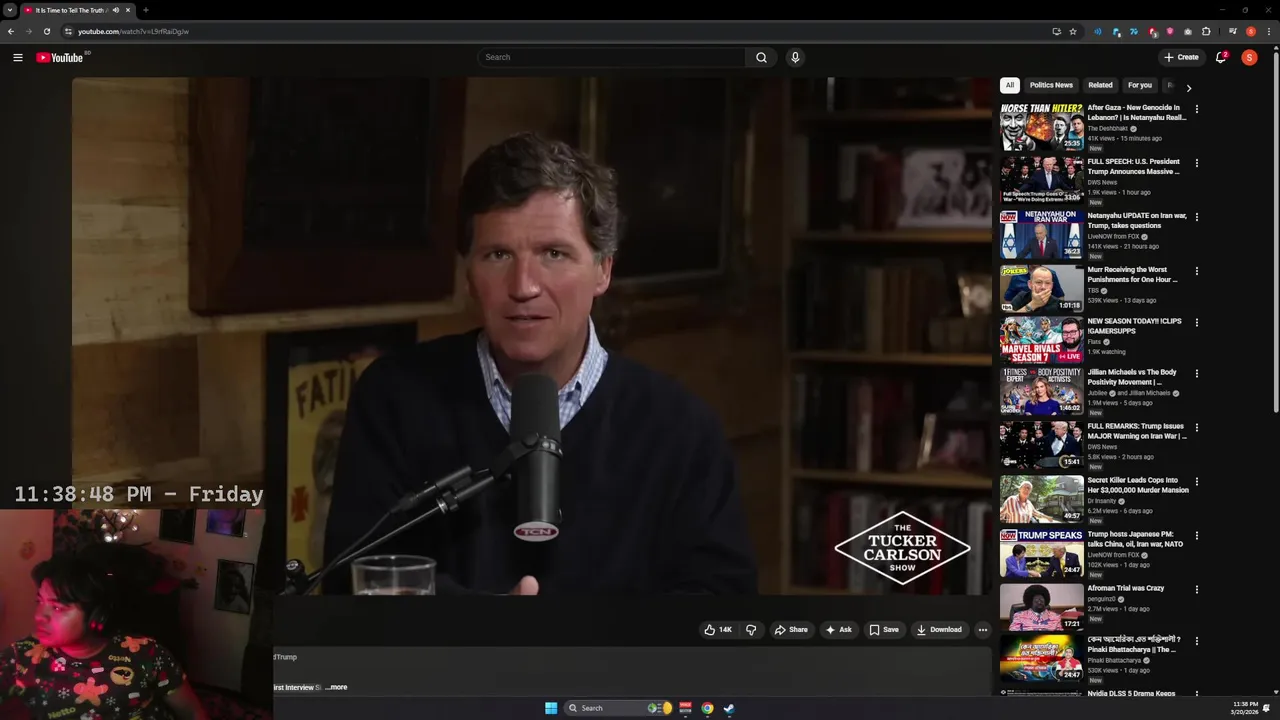Reload the page in the browser
This screenshot has height=720, width=1280.
click(x=47, y=31)
